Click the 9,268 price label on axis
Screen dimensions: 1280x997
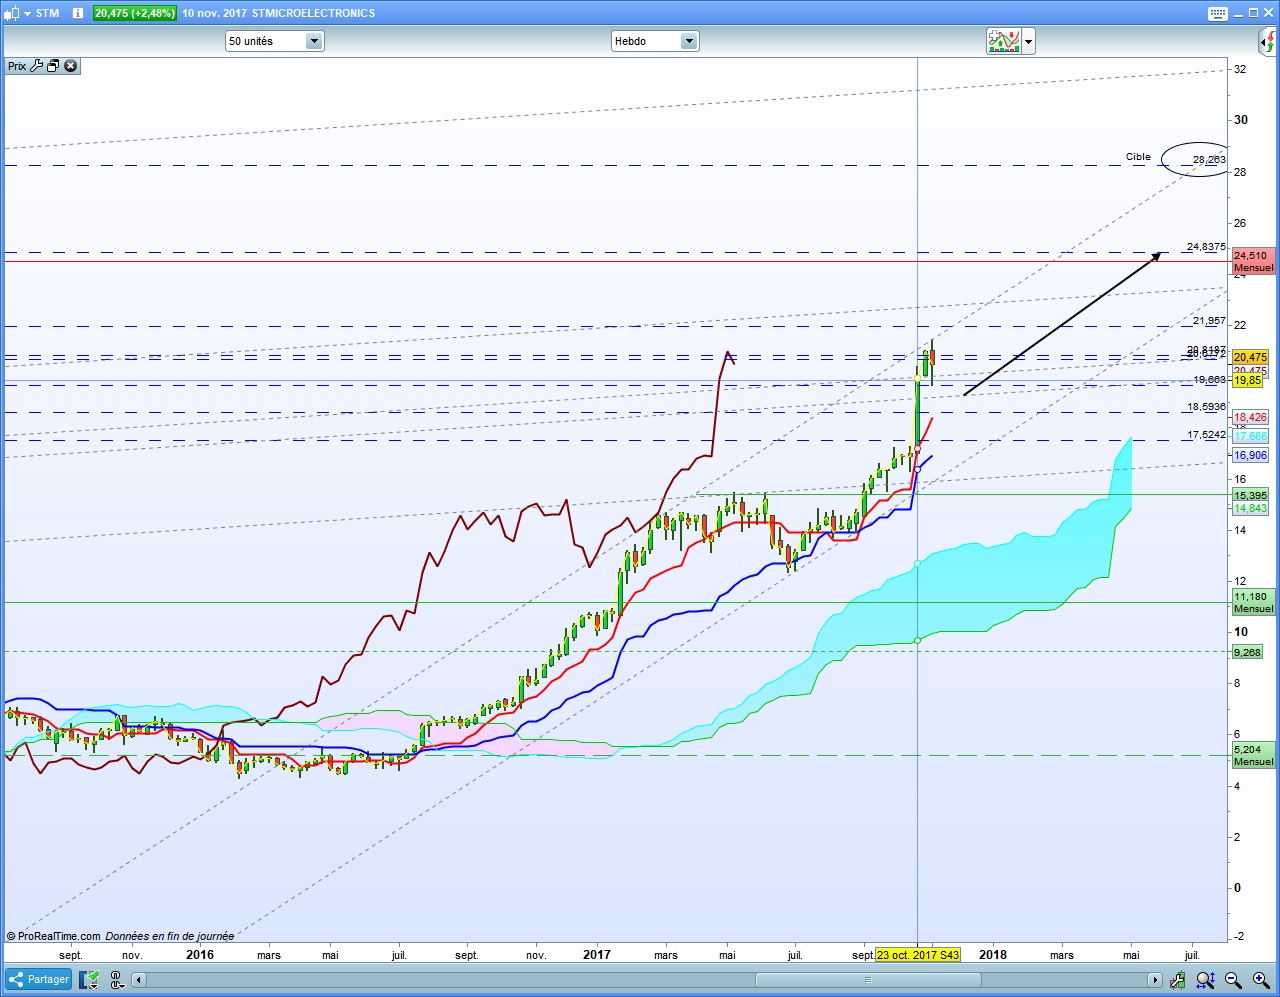click(1247, 652)
